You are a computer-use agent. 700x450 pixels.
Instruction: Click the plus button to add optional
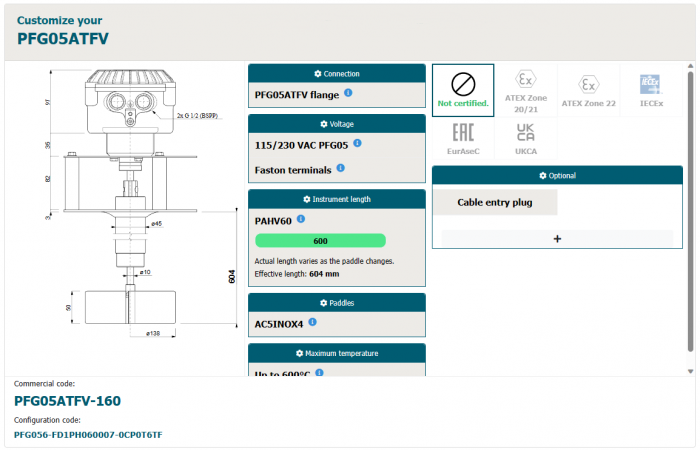(x=557, y=239)
